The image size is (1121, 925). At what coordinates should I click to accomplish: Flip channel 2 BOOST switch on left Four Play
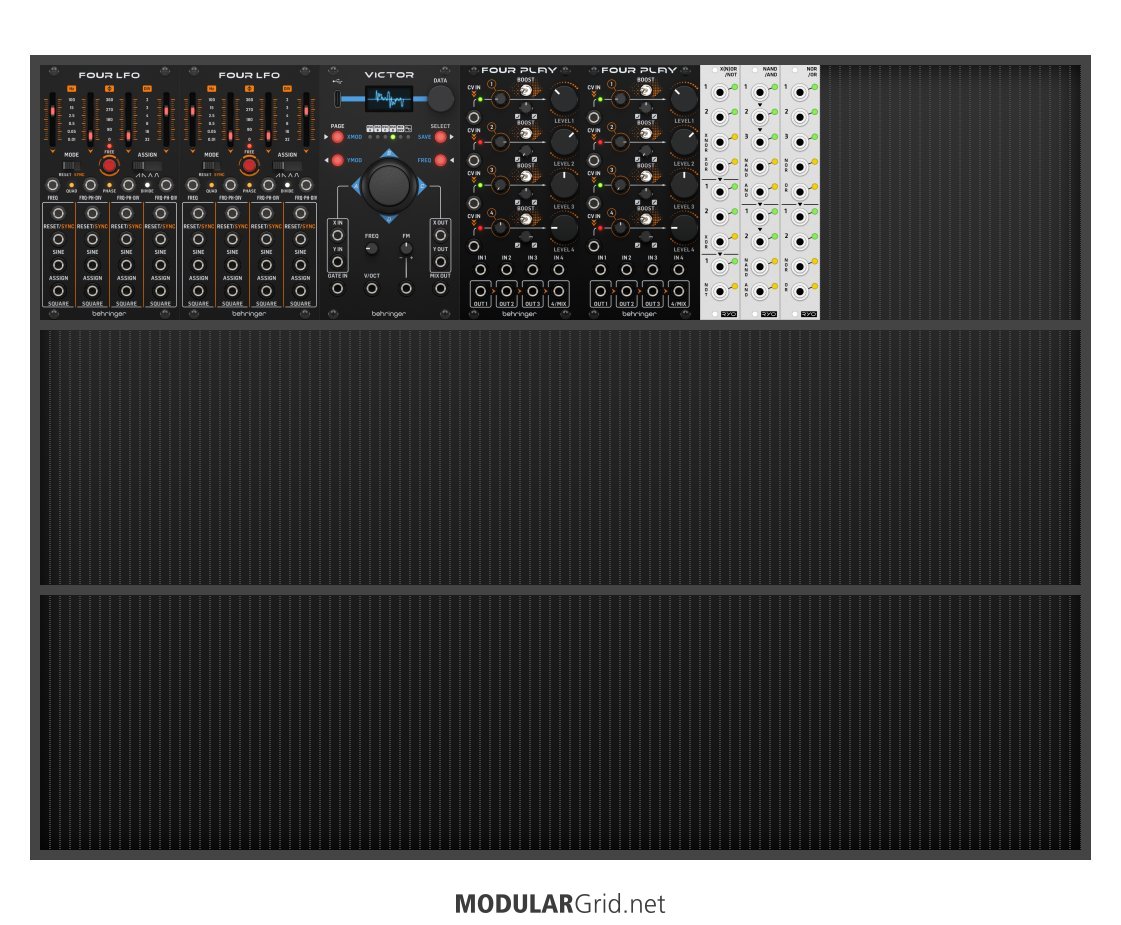[x=525, y=133]
